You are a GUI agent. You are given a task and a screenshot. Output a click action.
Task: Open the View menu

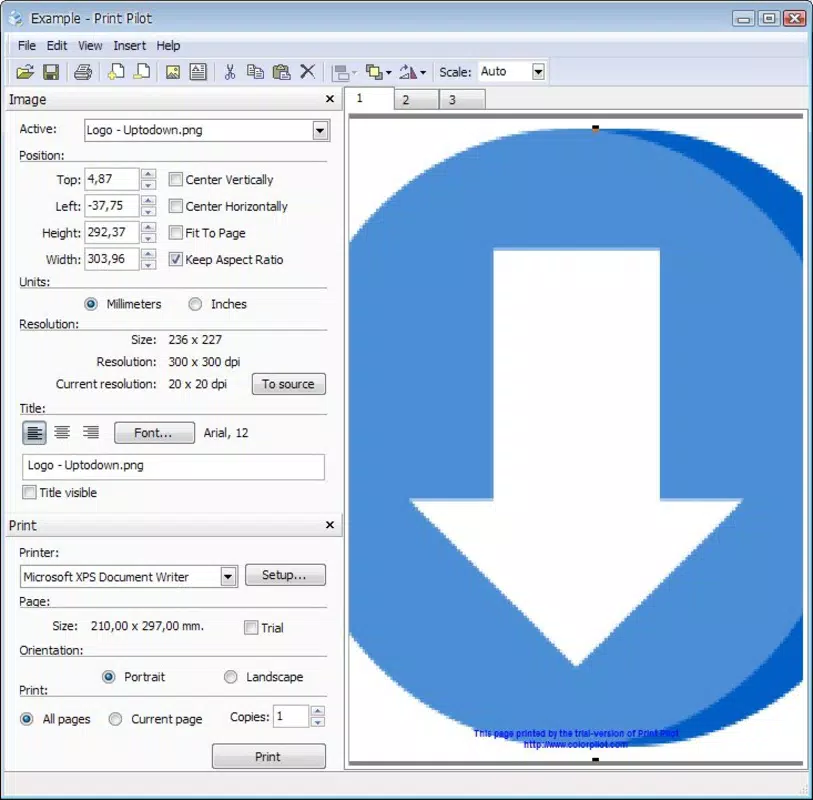pos(90,46)
